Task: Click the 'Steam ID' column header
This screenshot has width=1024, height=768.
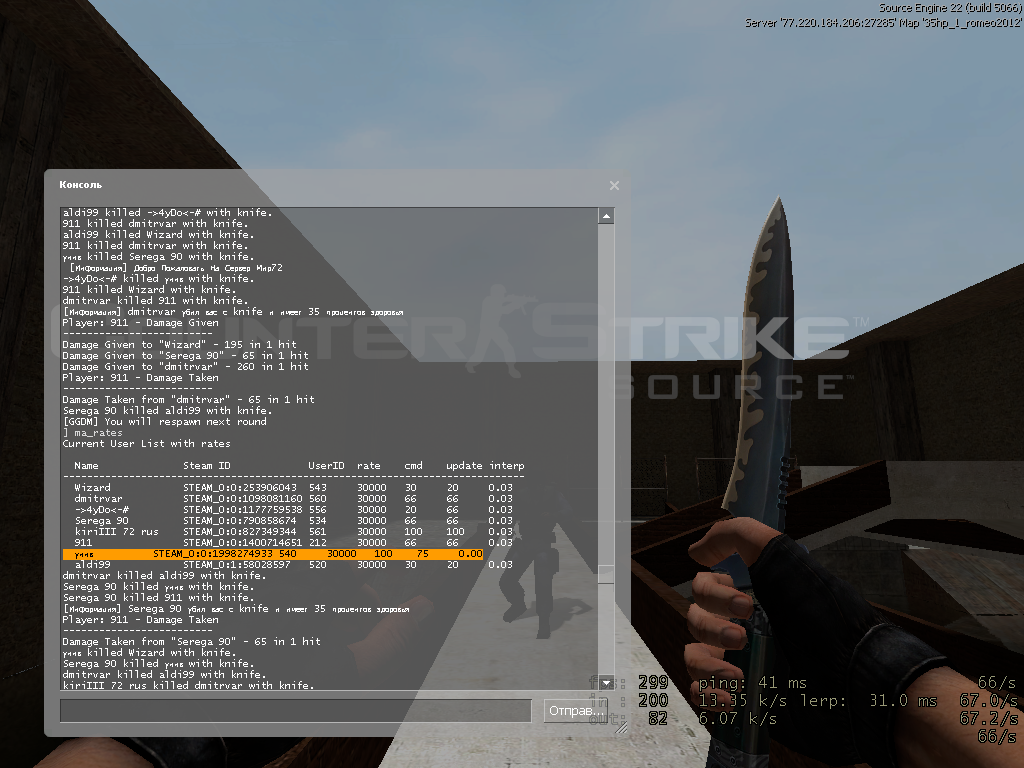Action: 207,466
